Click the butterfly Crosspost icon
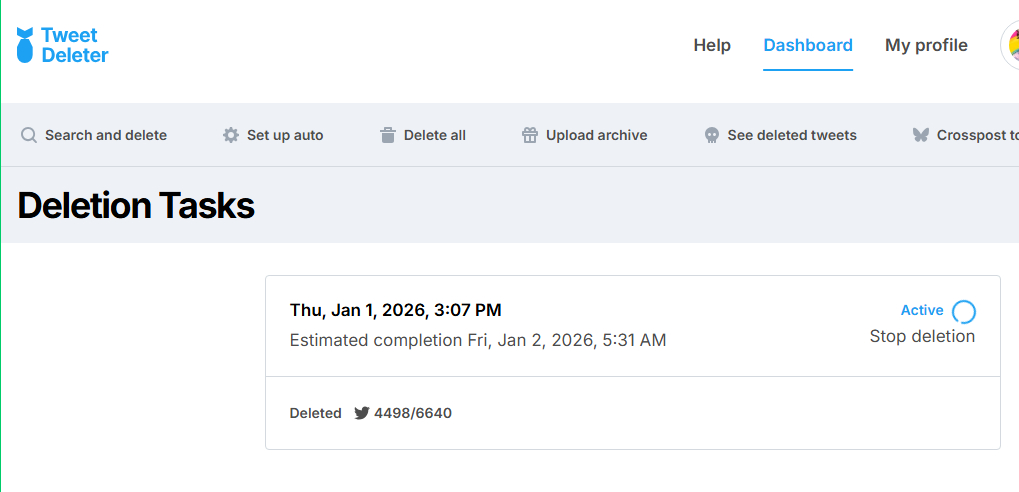The width and height of the screenshot is (1019, 492). (921, 135)
